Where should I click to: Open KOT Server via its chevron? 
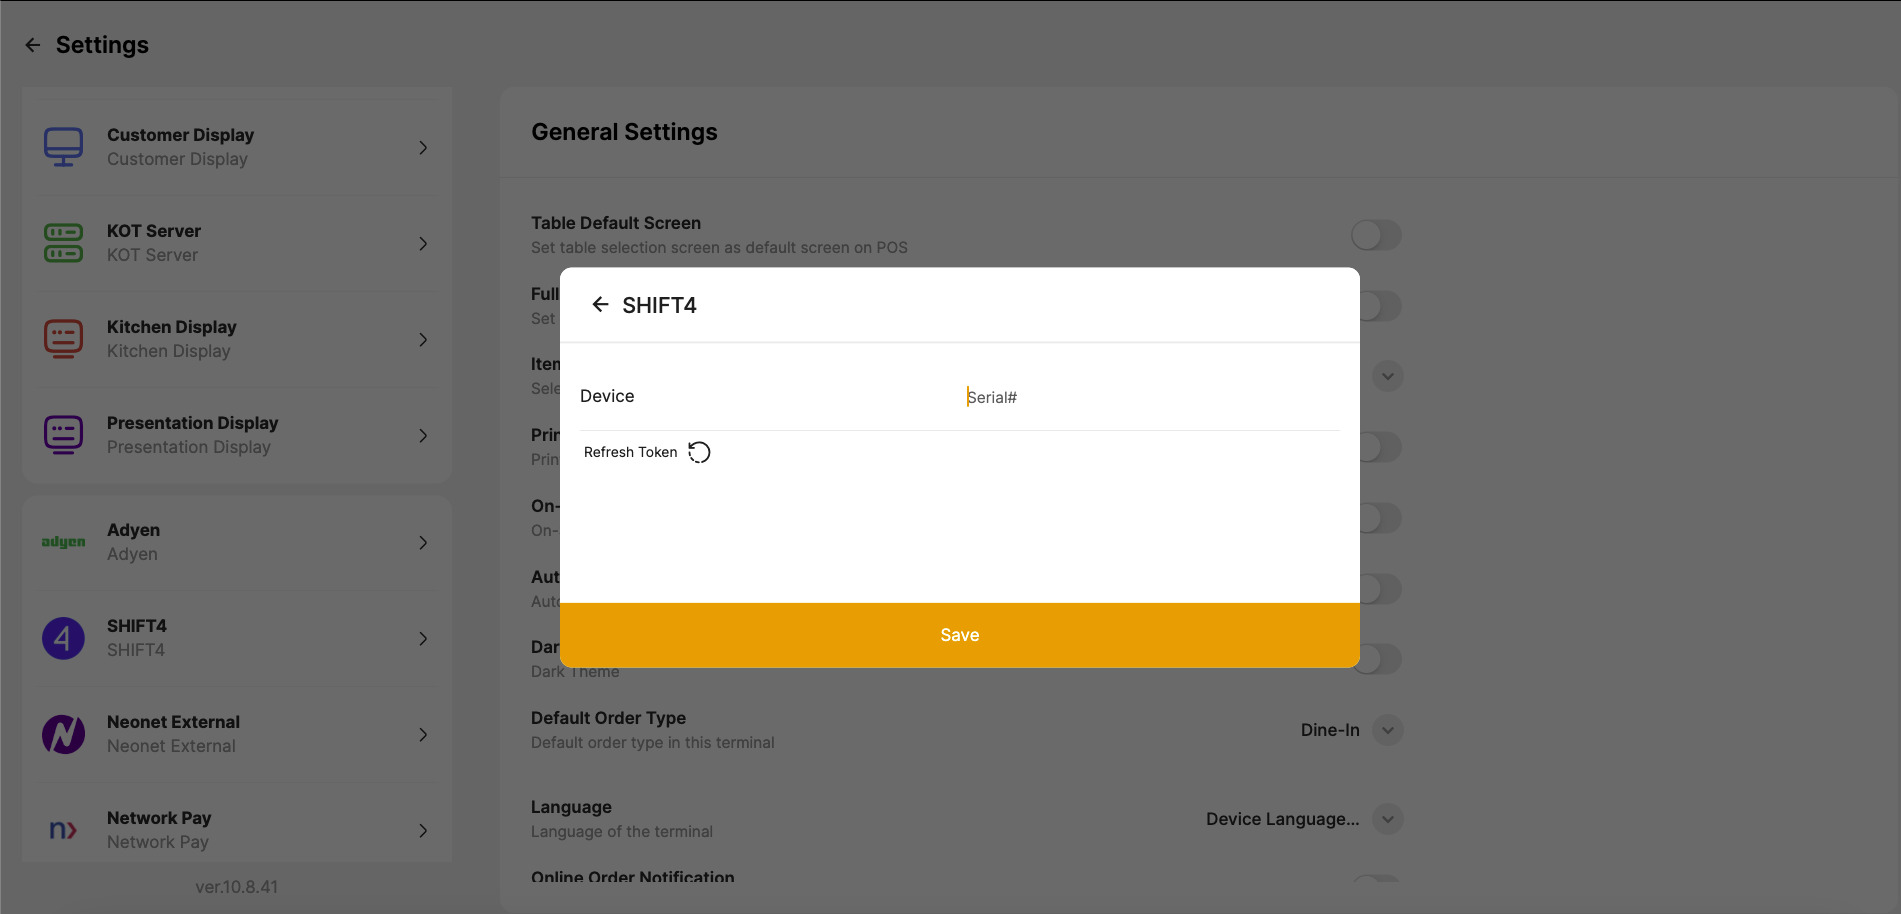pyautogui.click(x=423, y=243)
